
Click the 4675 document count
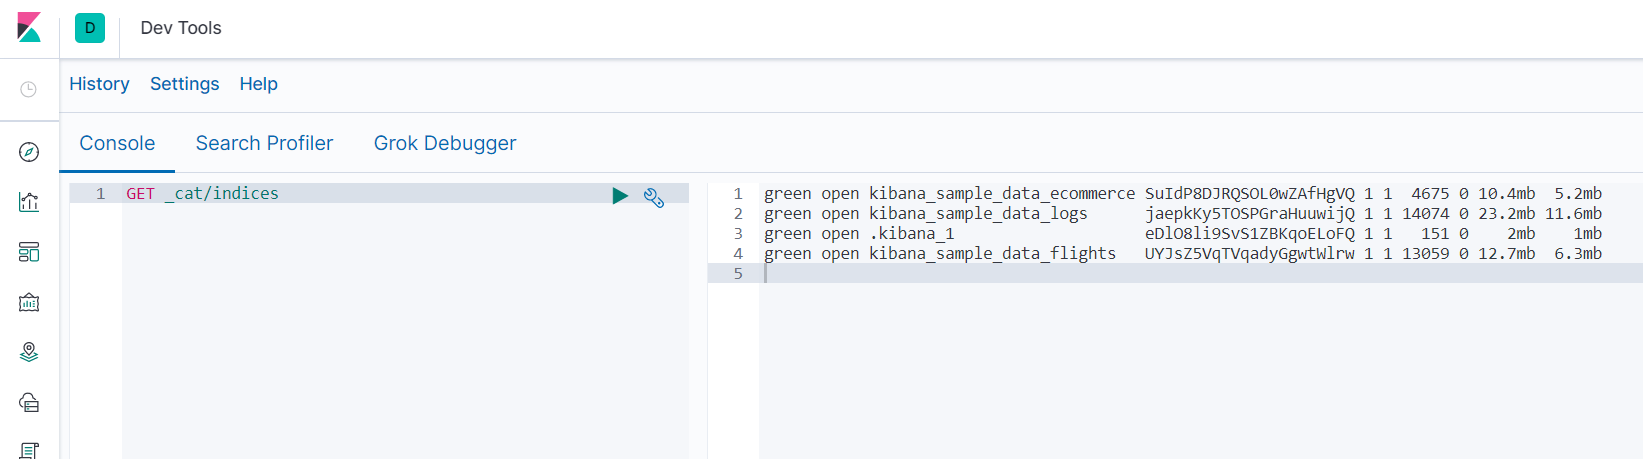click(1430, 193)
